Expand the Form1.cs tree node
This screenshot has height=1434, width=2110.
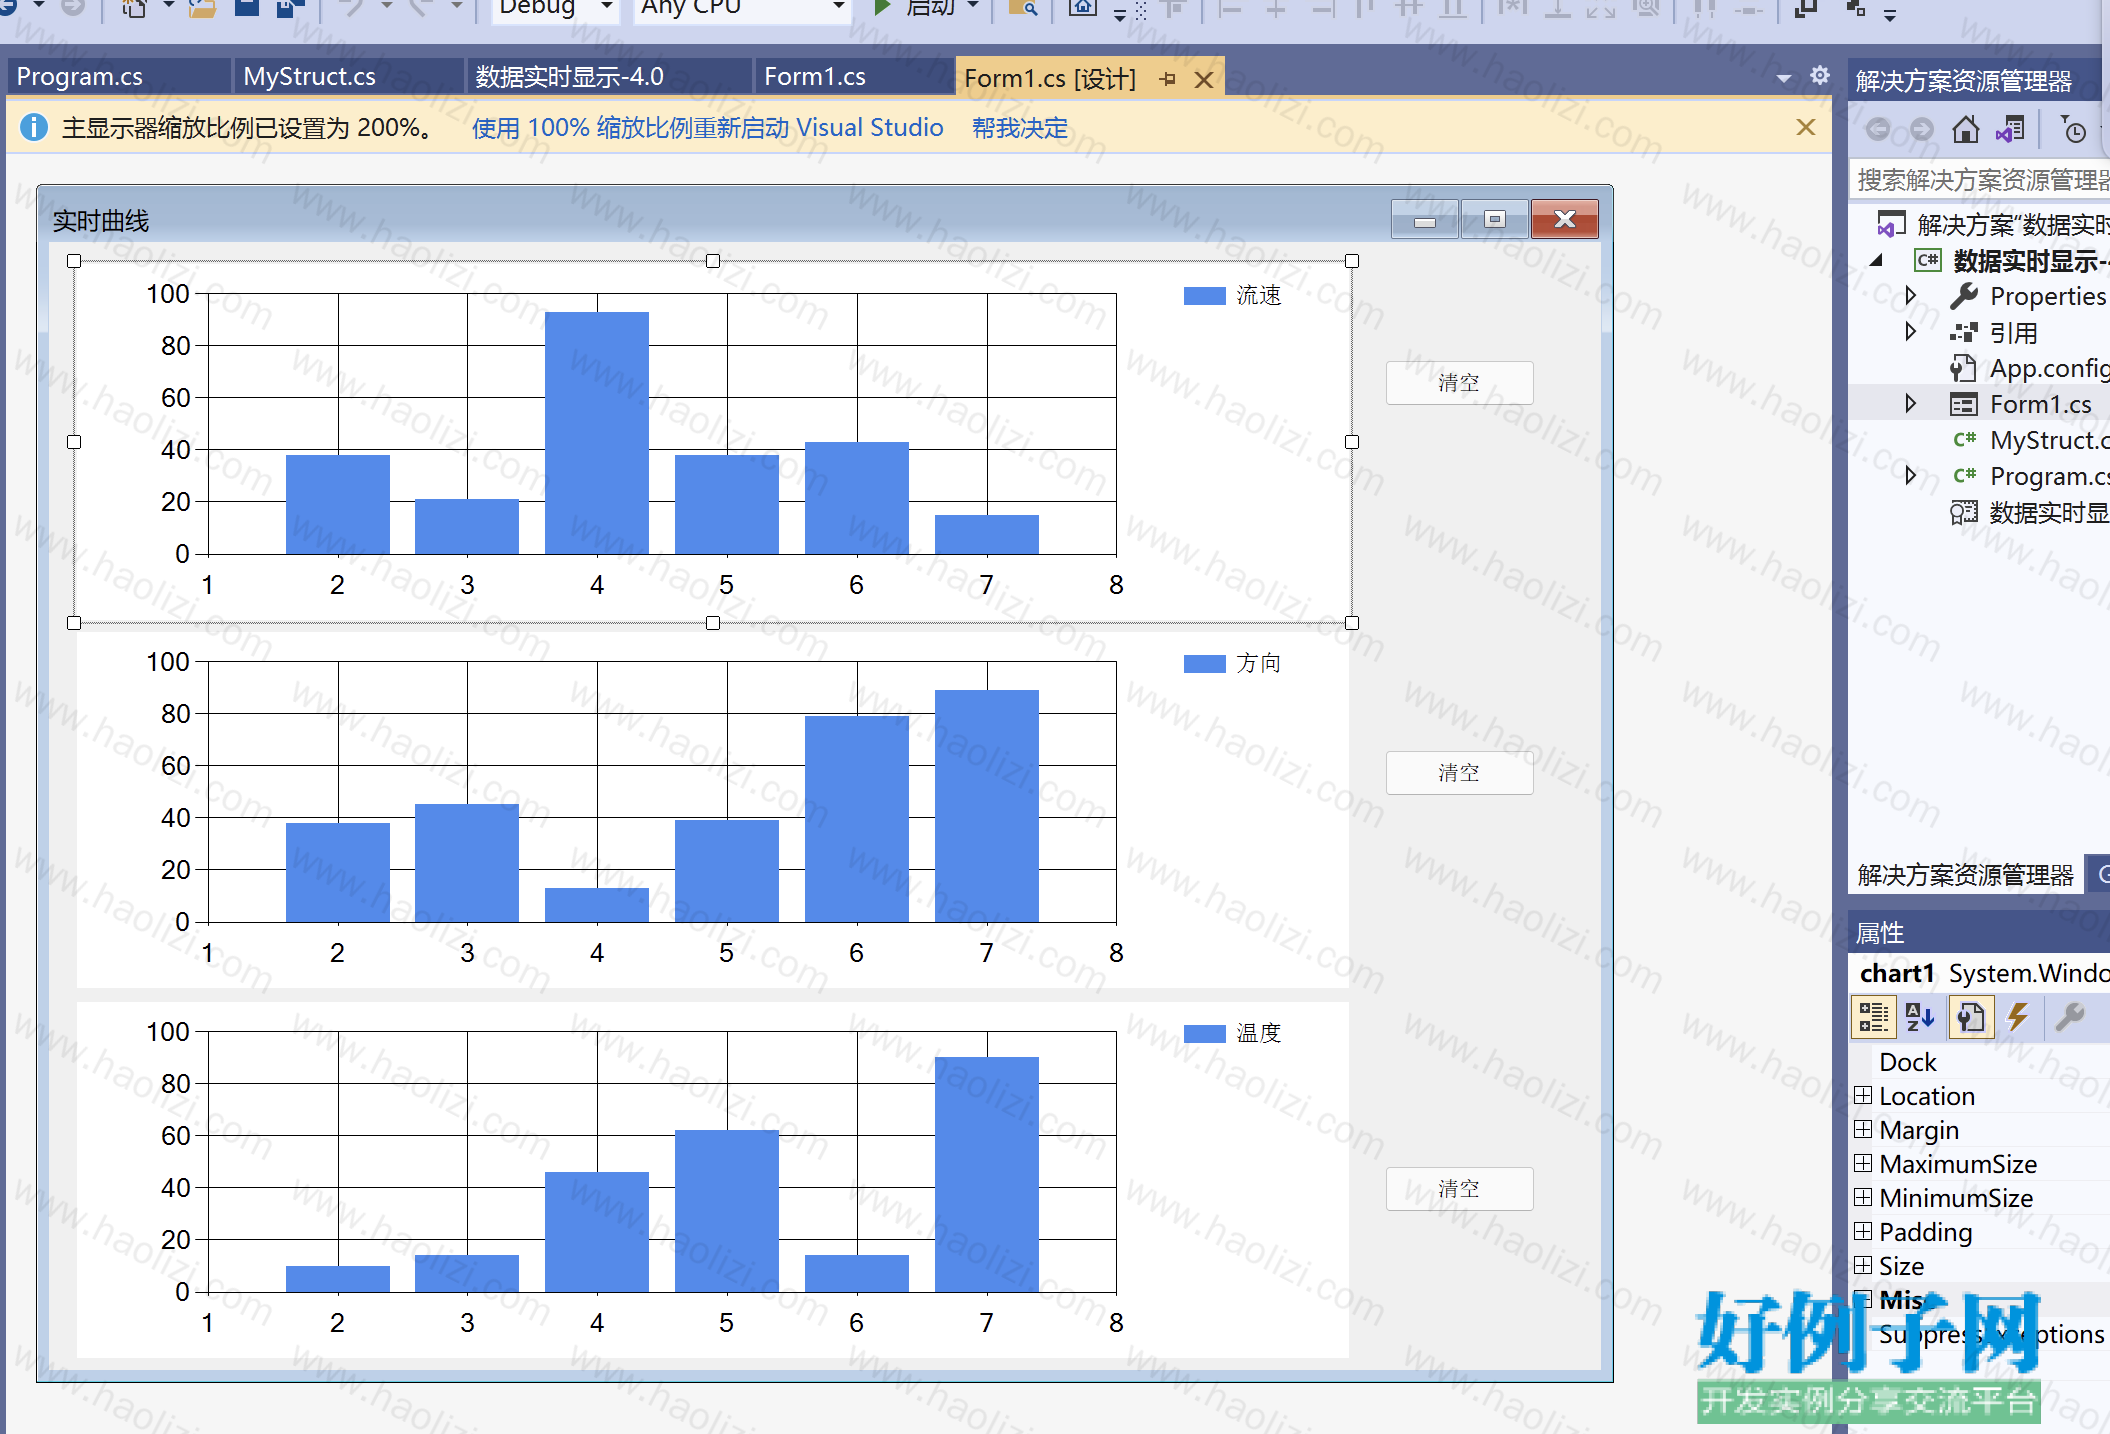(x=1911, y=404)
